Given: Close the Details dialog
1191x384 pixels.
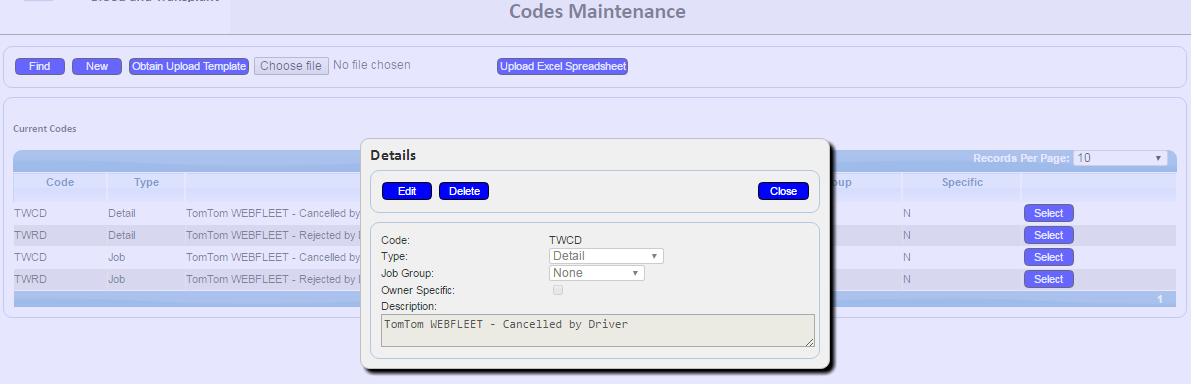Looking at the screenshot, I should 783,191.
